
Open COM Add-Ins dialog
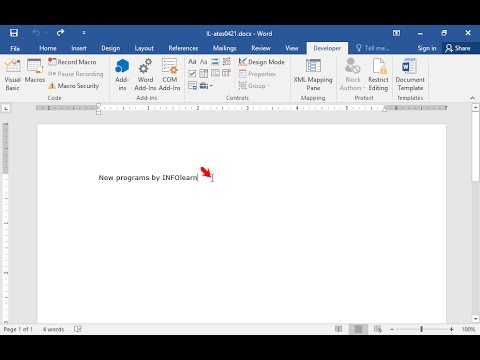[170, 75]
